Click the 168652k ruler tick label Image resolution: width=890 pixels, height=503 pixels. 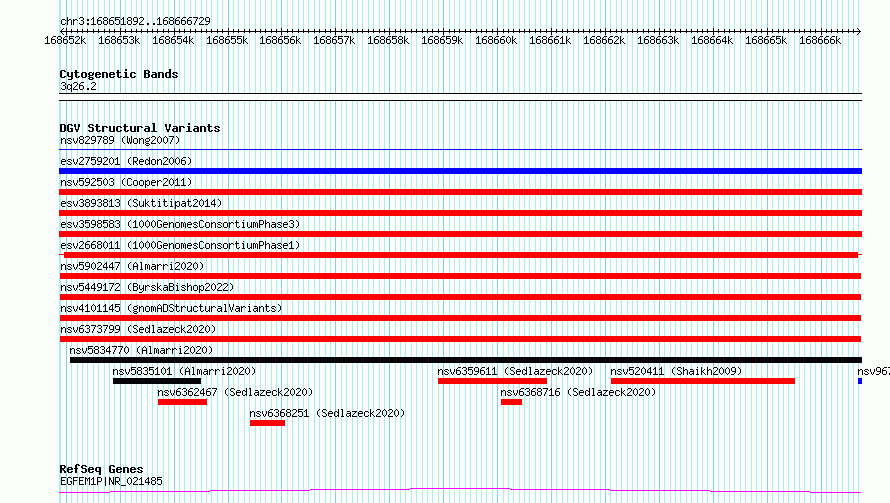tap(65, 40)
